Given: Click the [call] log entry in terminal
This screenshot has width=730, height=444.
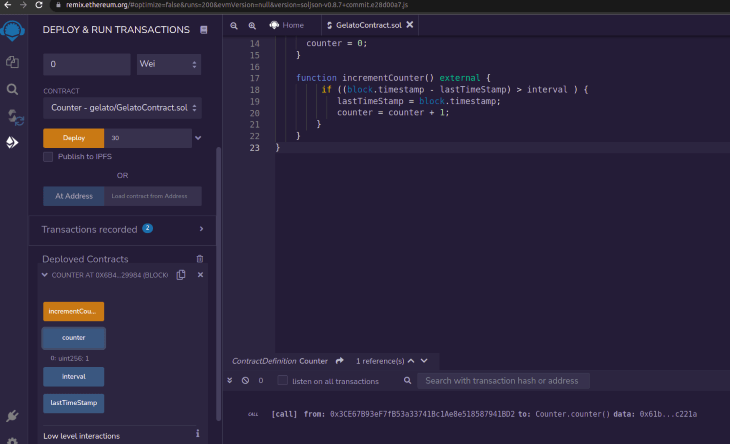Looking at the screenshot, I should point(484,414).
